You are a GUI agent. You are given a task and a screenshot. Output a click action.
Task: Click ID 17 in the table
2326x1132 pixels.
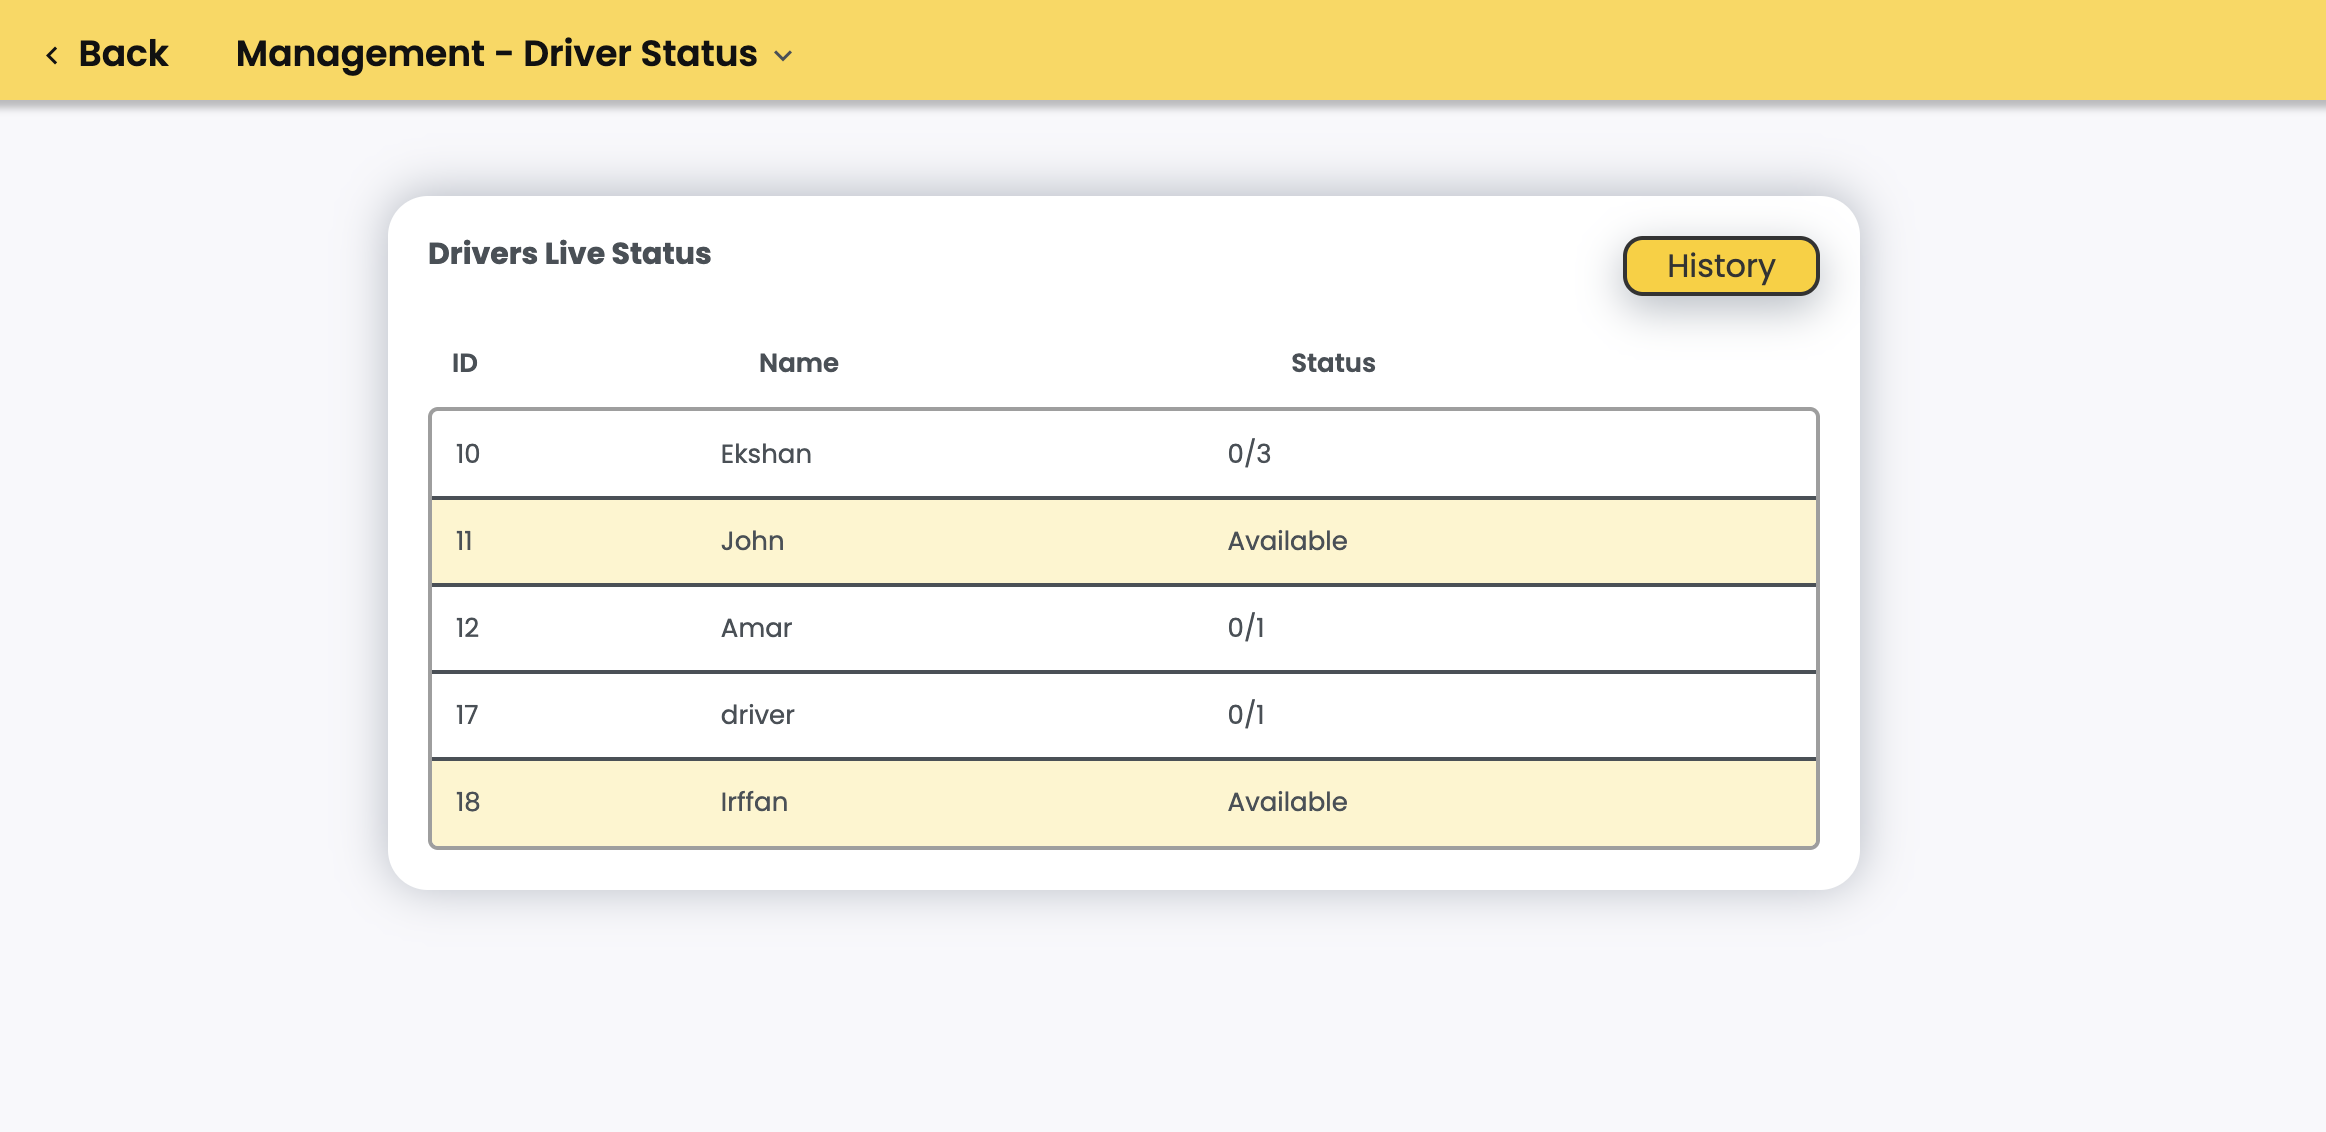pyautogui.click(x=467, y=715)
